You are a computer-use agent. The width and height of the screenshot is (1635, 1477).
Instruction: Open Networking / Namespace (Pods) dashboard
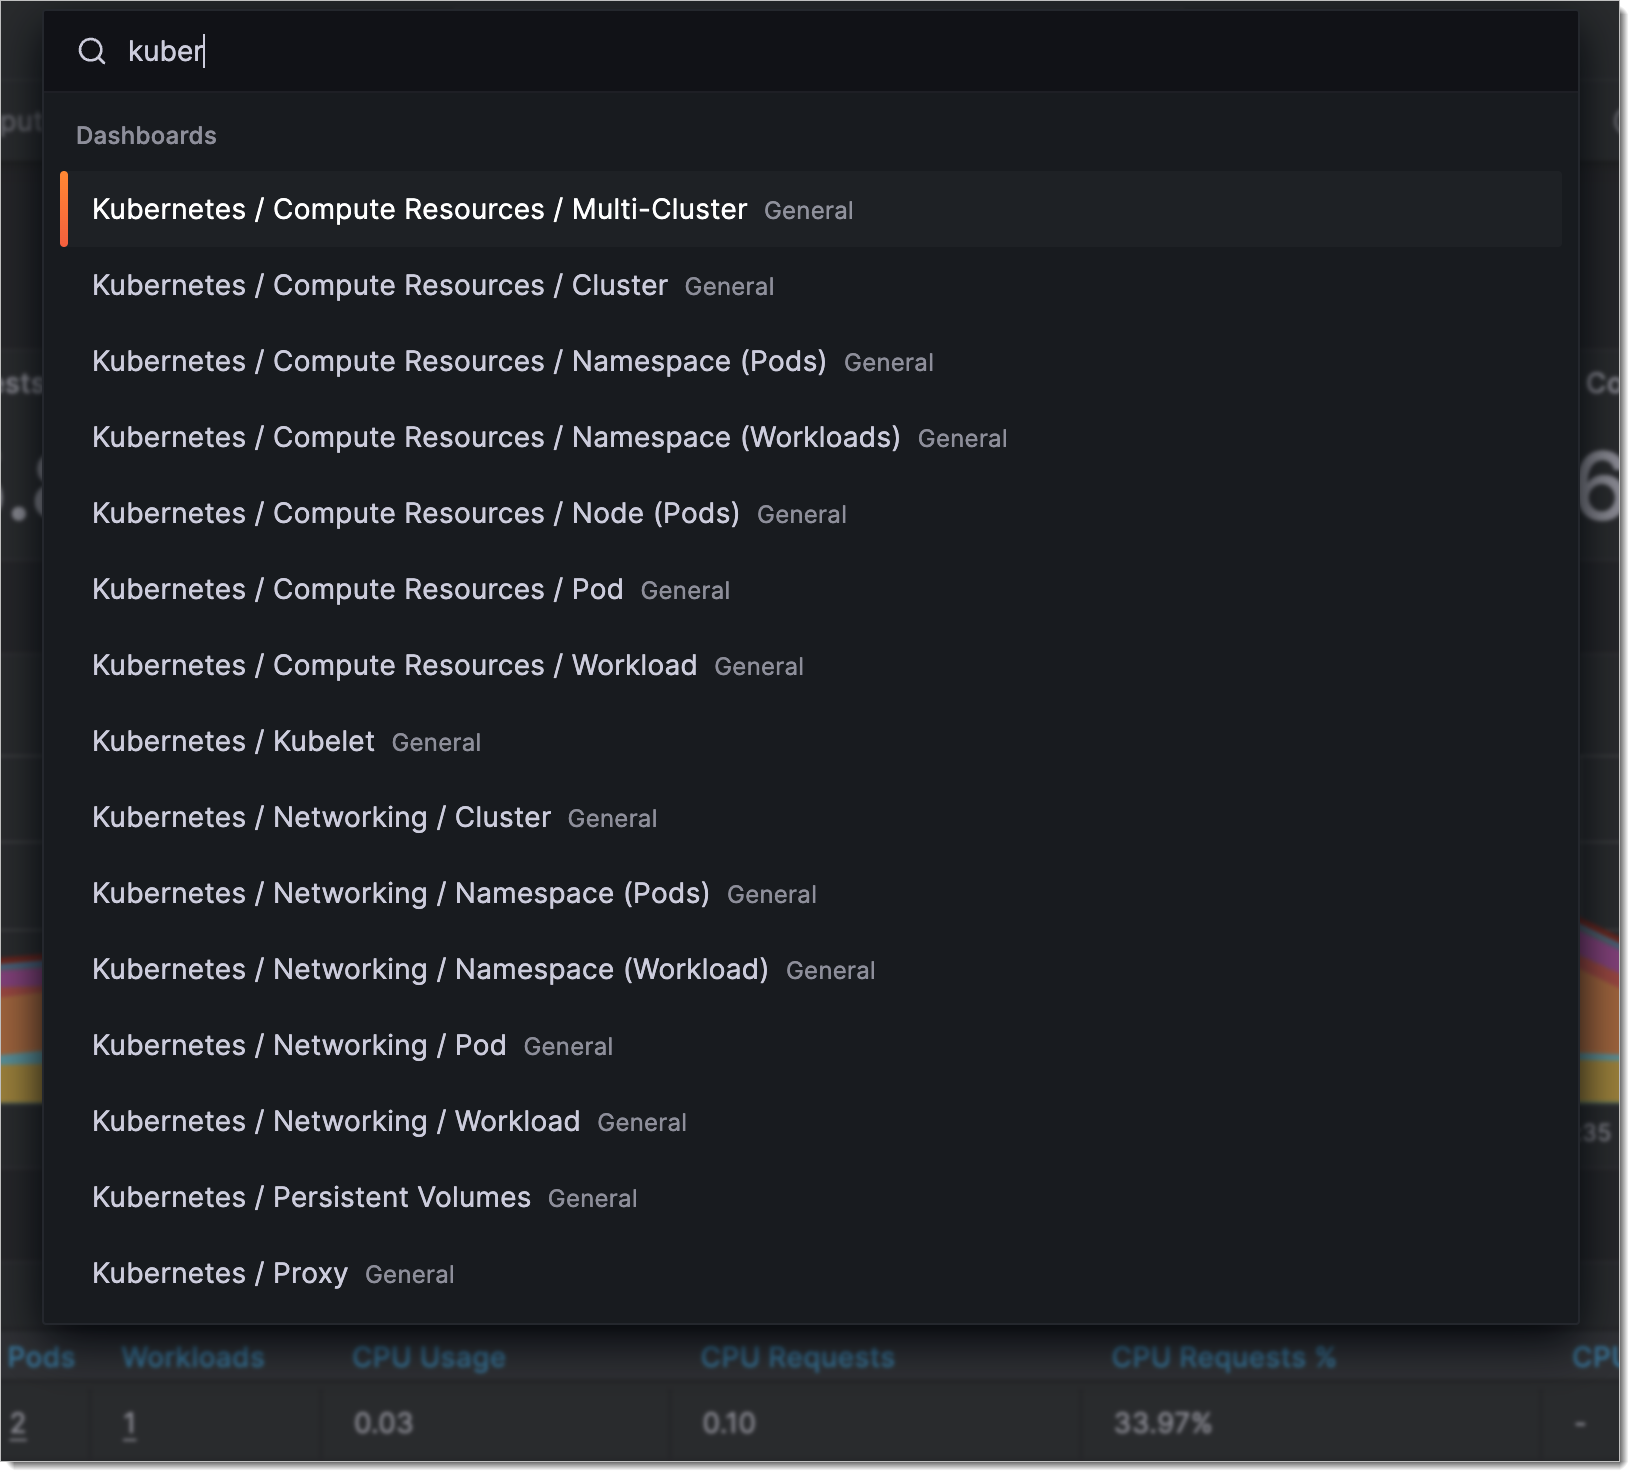coord(811,893)
